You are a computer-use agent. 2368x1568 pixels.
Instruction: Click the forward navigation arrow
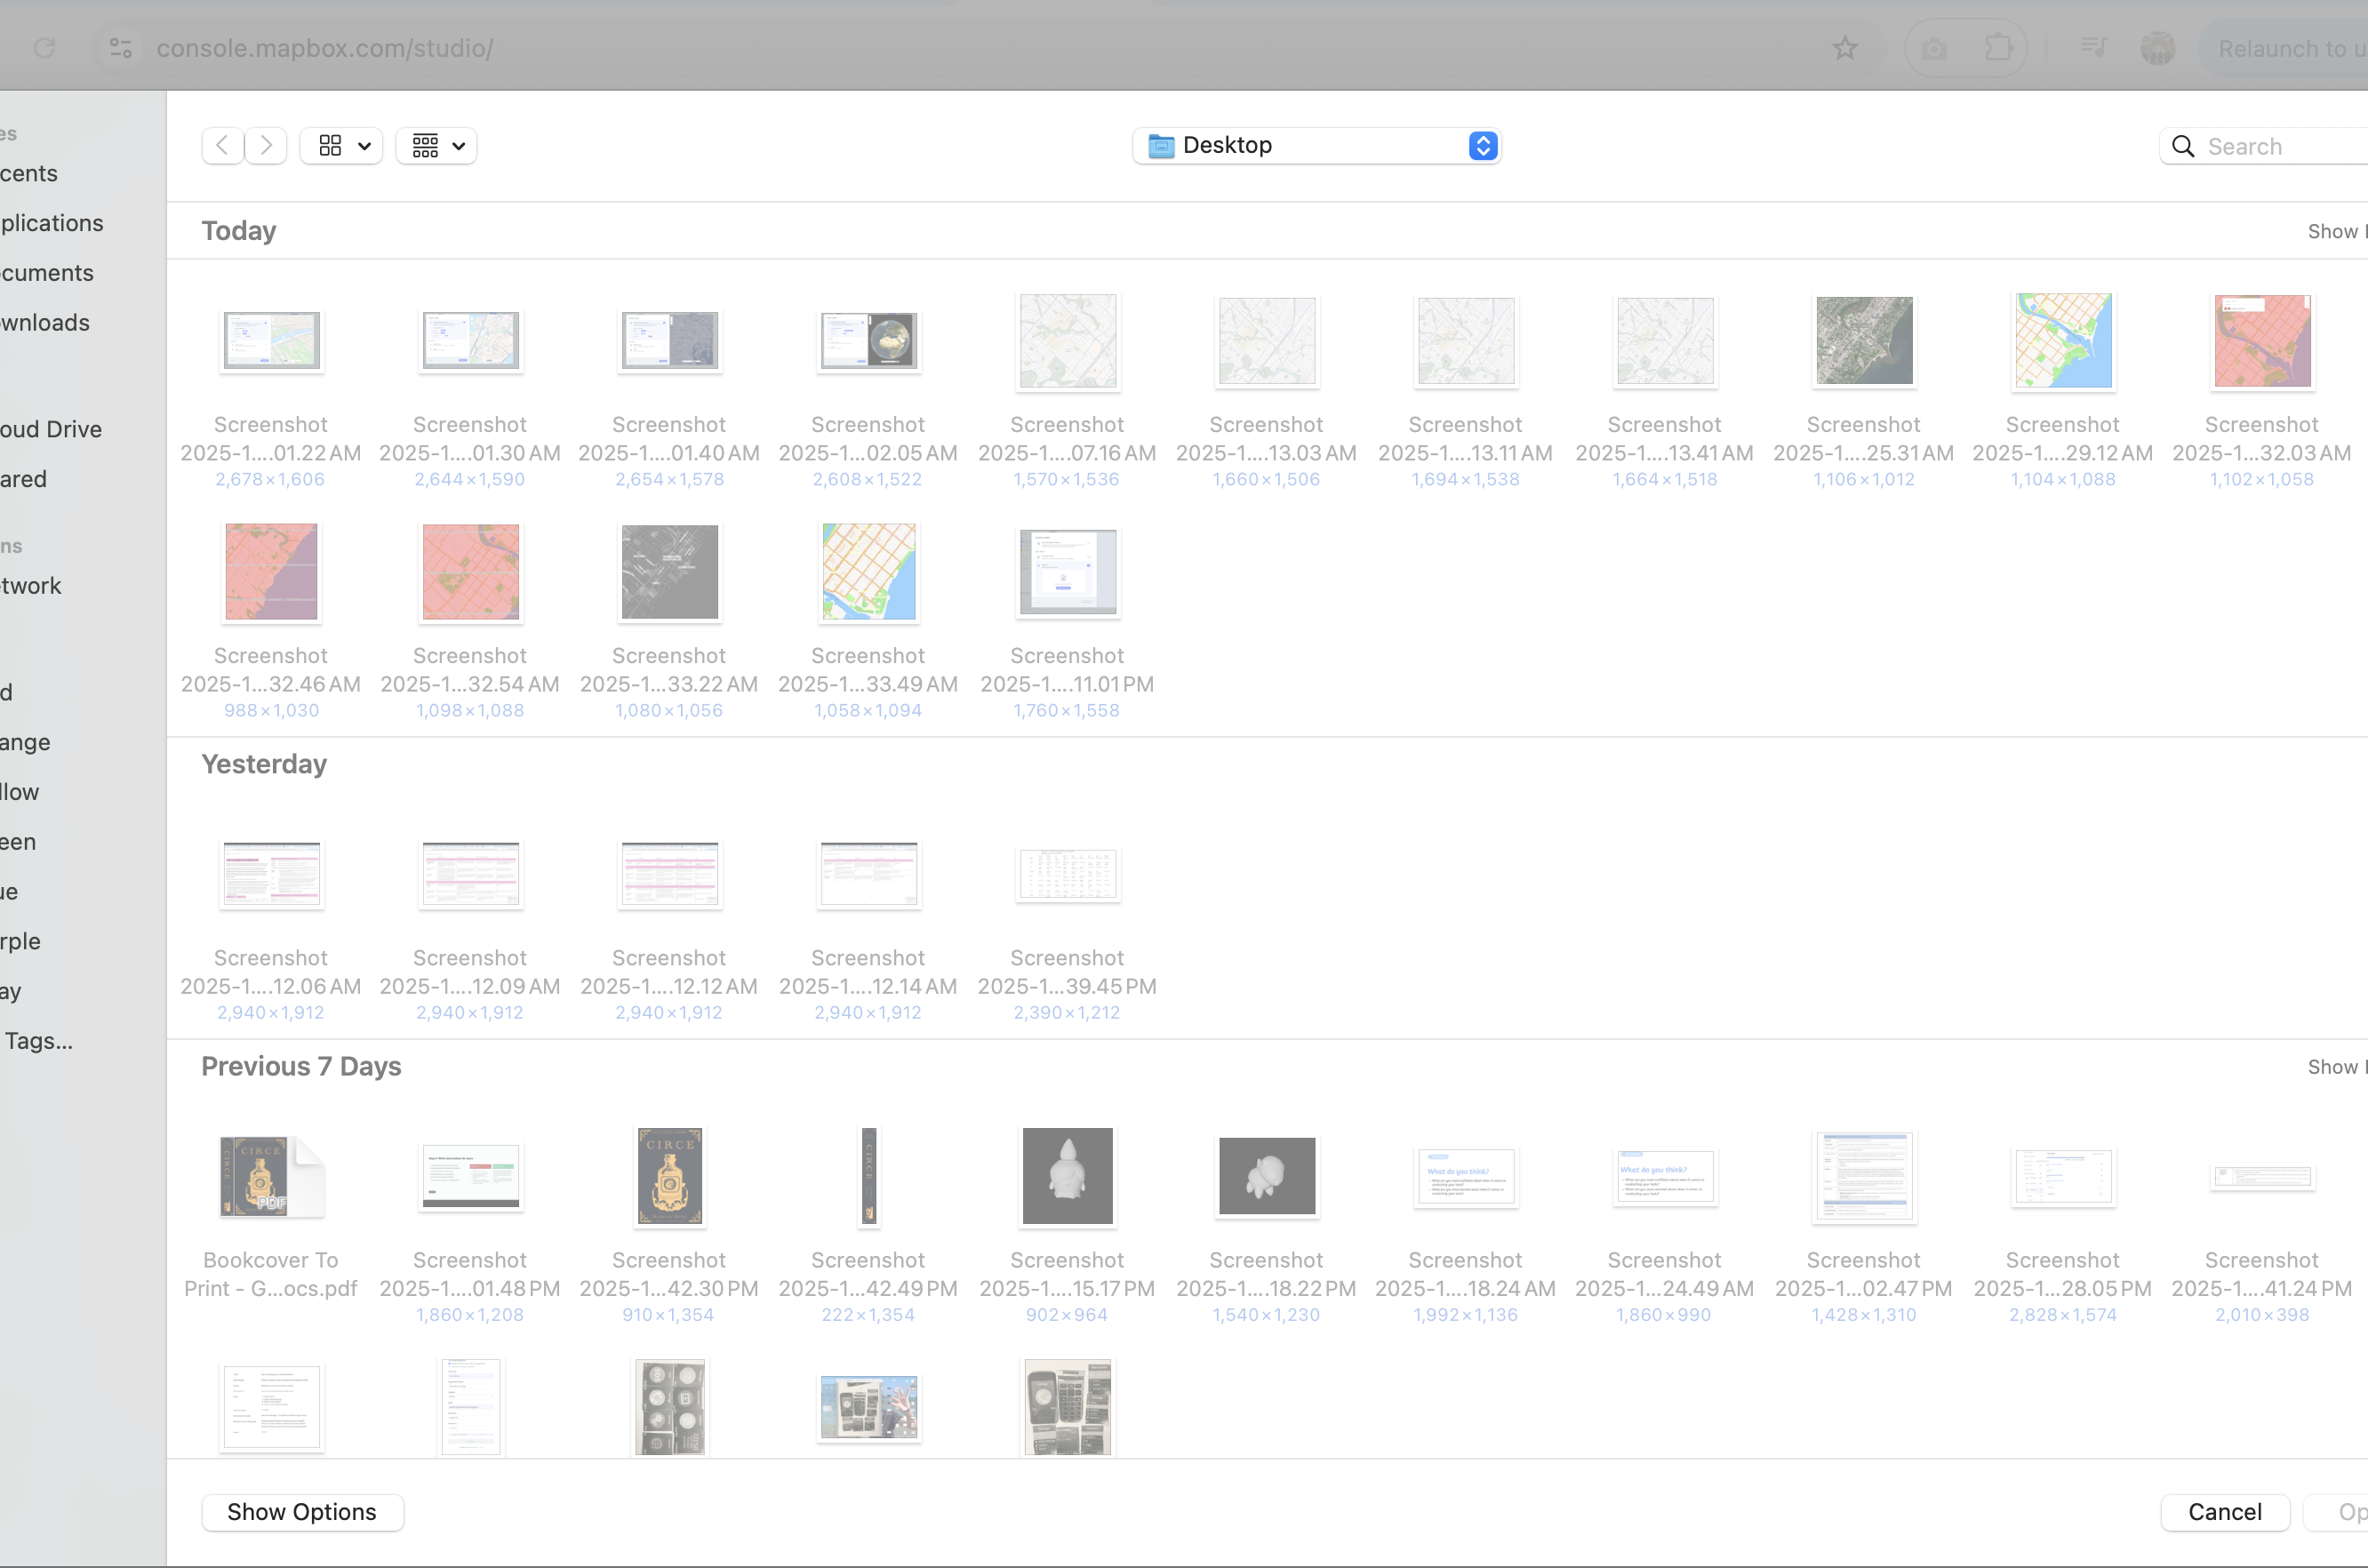266,146
